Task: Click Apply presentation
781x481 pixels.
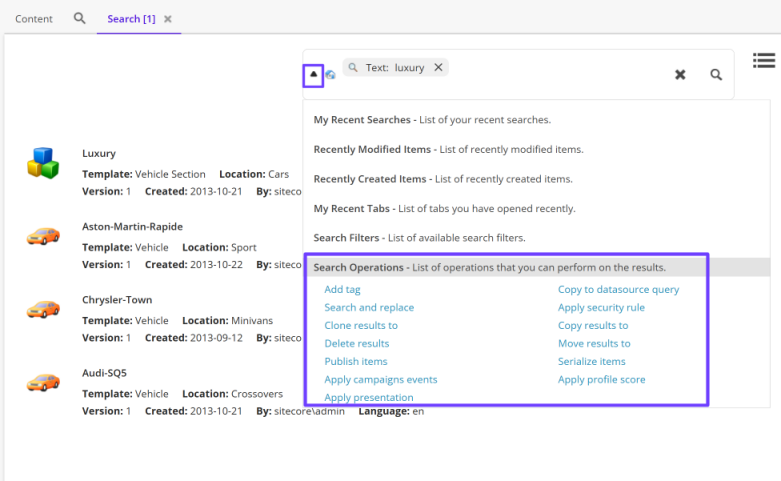Action: [369, 397]
